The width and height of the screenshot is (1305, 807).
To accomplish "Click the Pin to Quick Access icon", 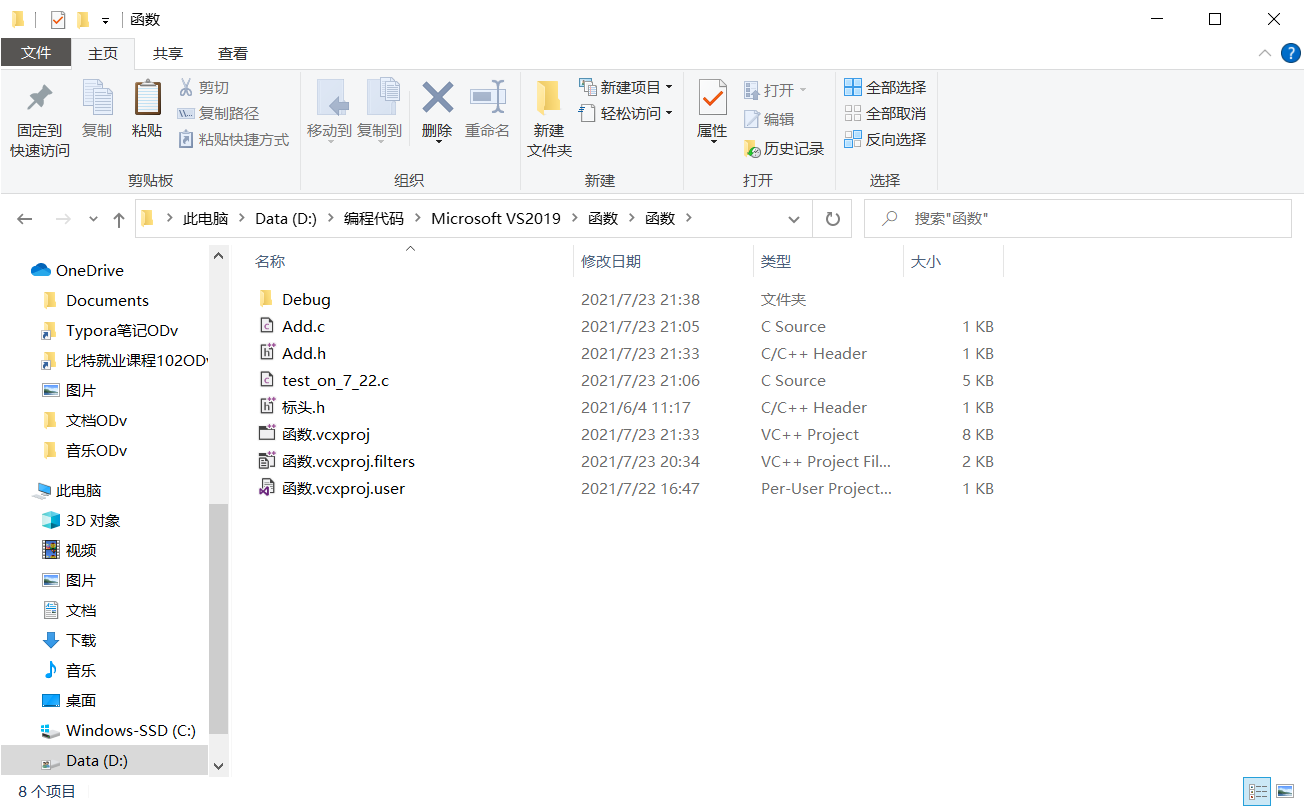I will [x=40, y=98].
